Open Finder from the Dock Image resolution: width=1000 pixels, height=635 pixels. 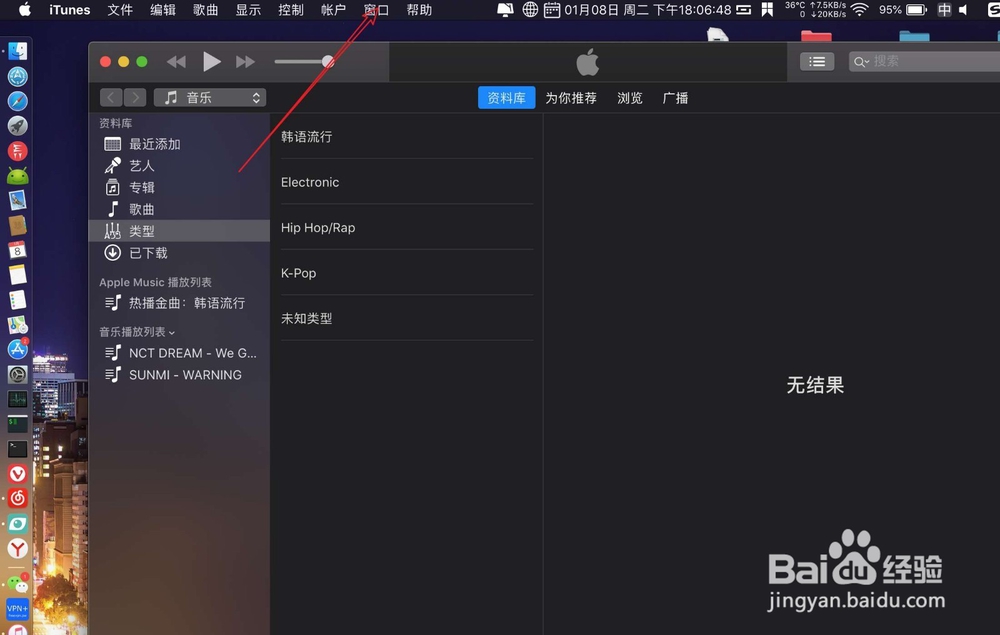pyautogui.click(x=17, y=52)
